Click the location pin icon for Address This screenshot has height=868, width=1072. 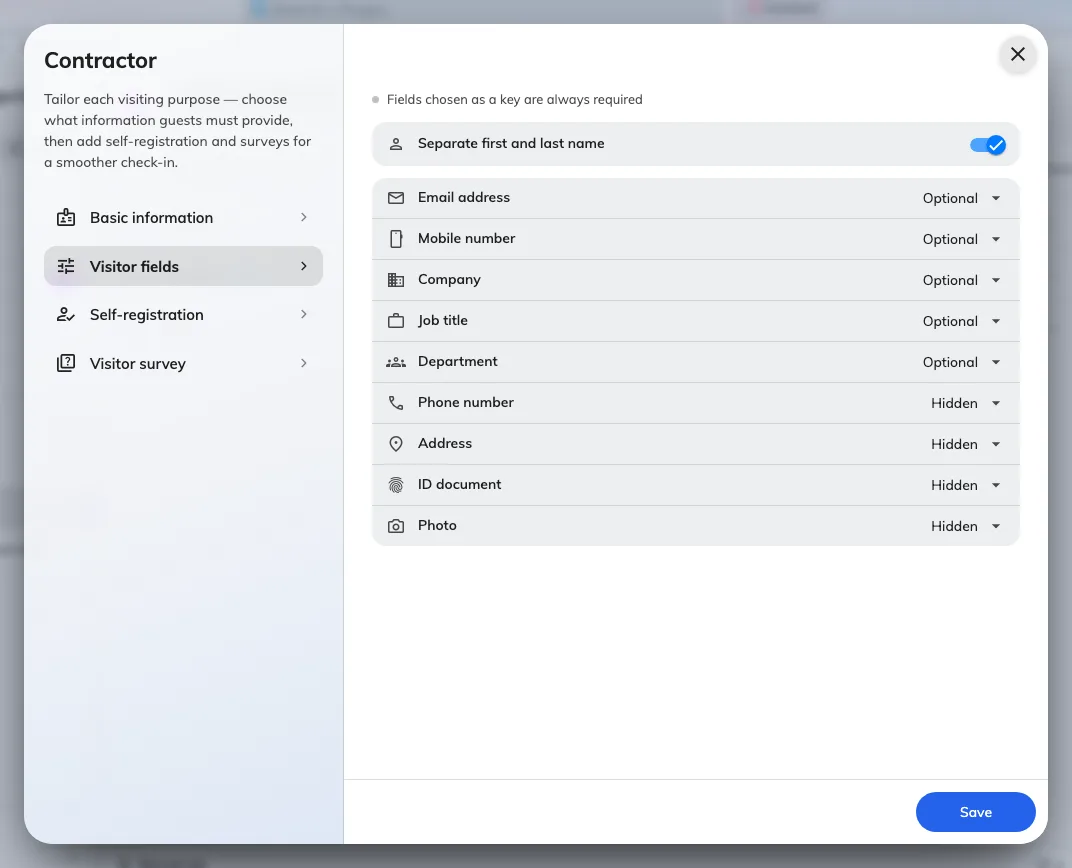(396, 444)
